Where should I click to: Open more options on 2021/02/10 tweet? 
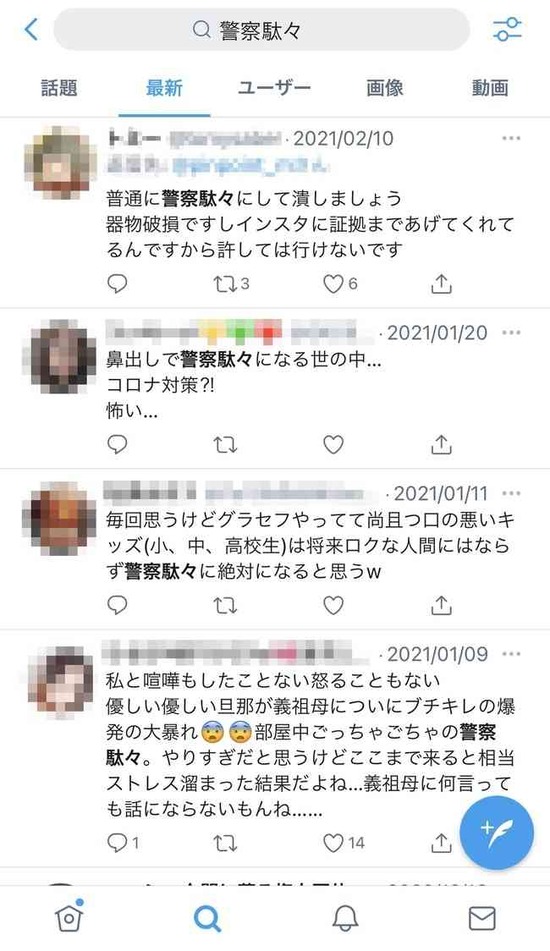511,138
